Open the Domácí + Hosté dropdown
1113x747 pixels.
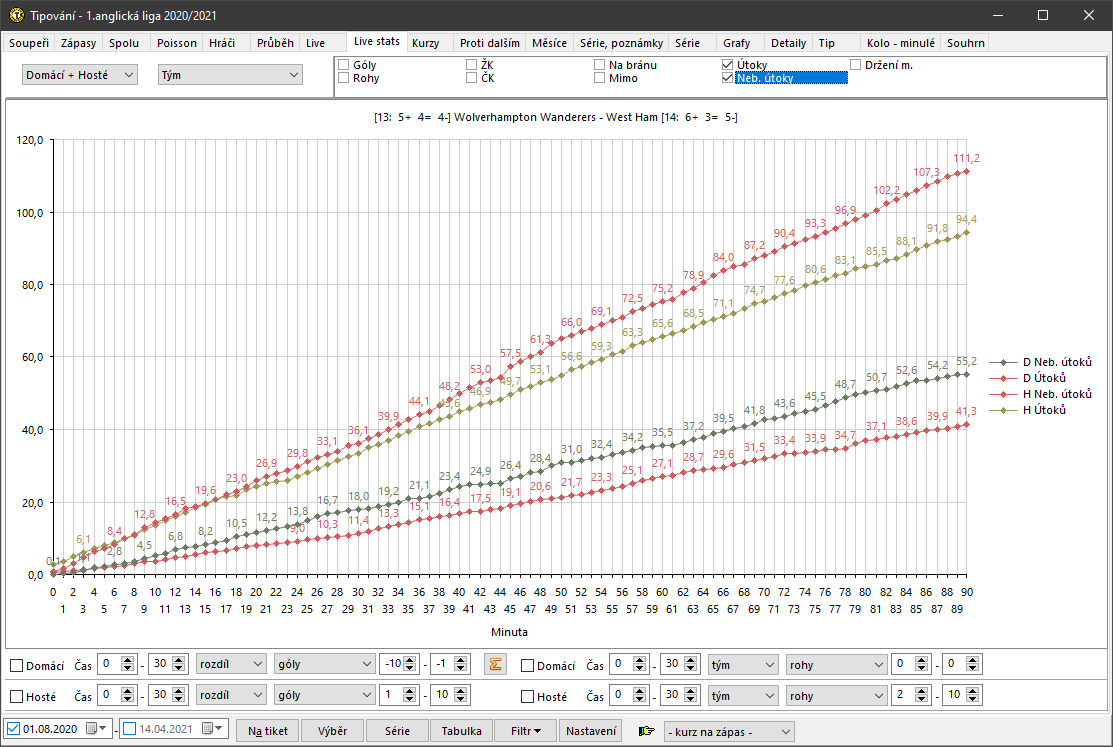click(x=80, y=75)
